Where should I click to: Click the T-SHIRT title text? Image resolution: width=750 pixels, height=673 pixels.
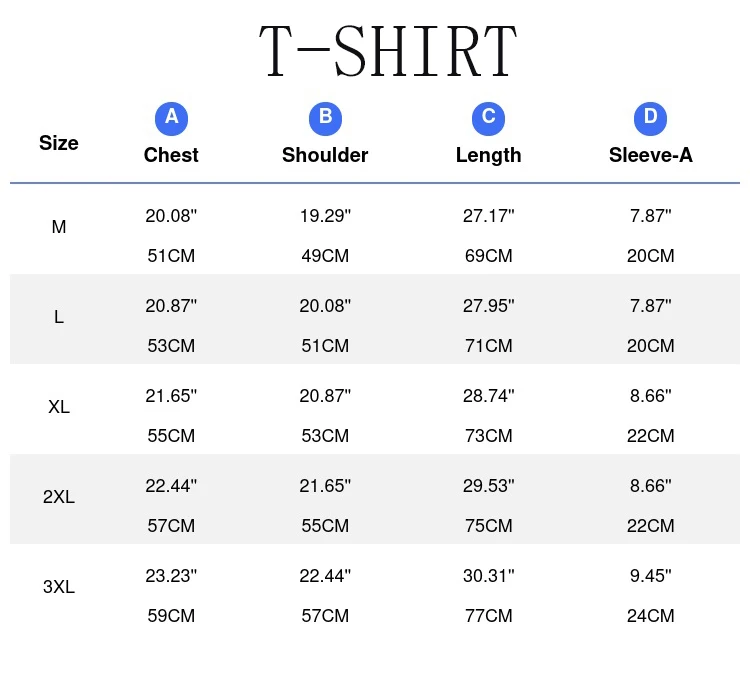pyautogui.click(x=388, y=51)
